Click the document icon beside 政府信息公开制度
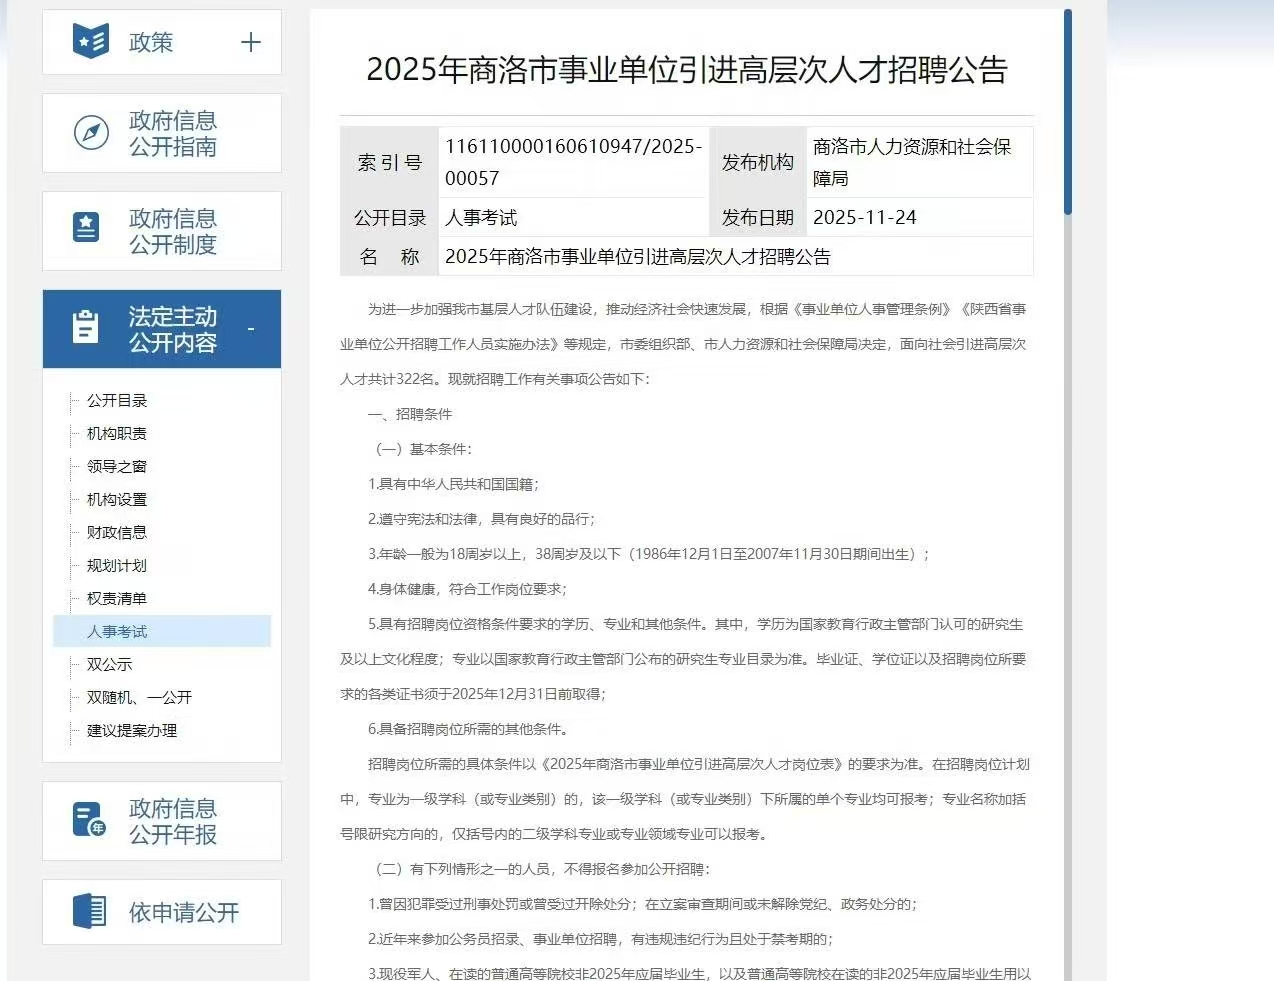 87,230
